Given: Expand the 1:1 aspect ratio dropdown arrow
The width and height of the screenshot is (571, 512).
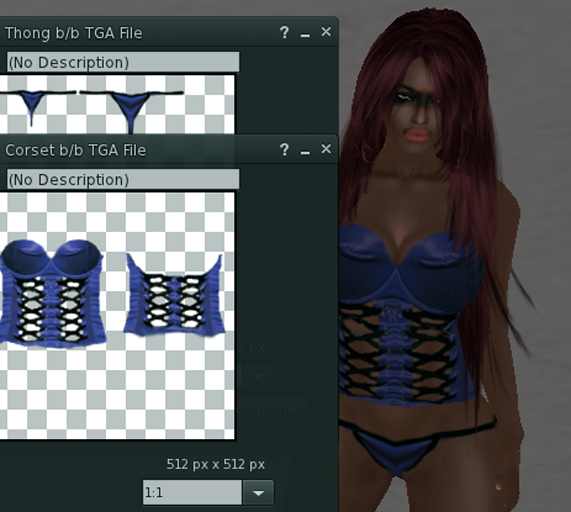Looking at the screenshot, I should coord(258,493).
